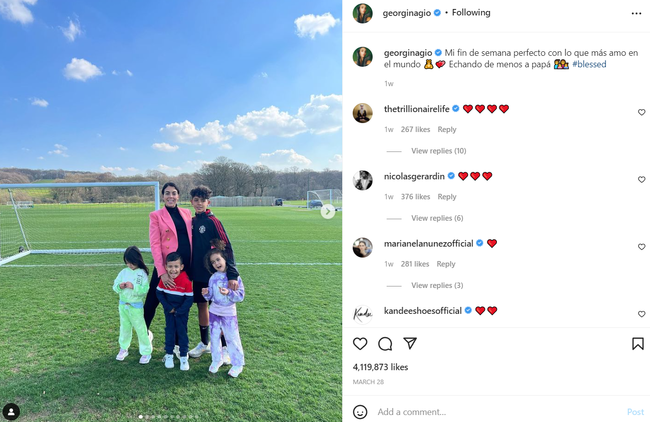Open the #blessed hashtag link
650x422 pixels.
[589, 64]
